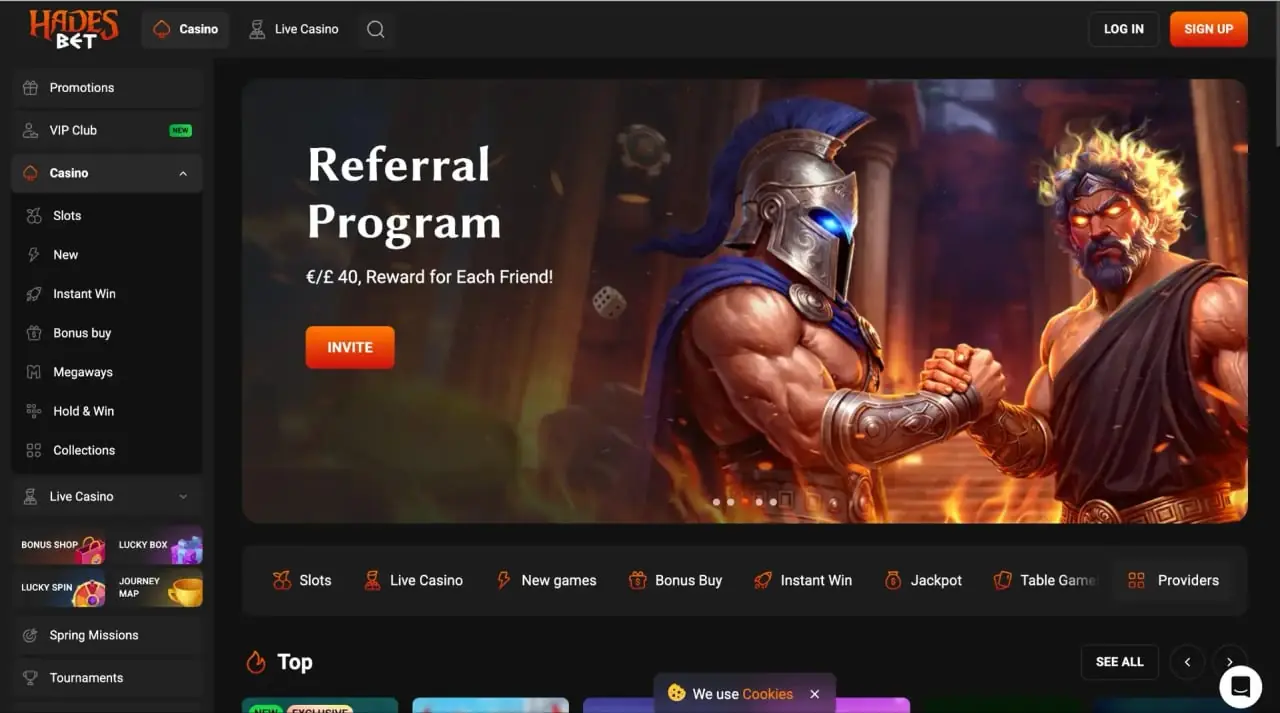Click the Slots cherry icon in sidebar
This screenshot has width=1280, height=713.
34,215
